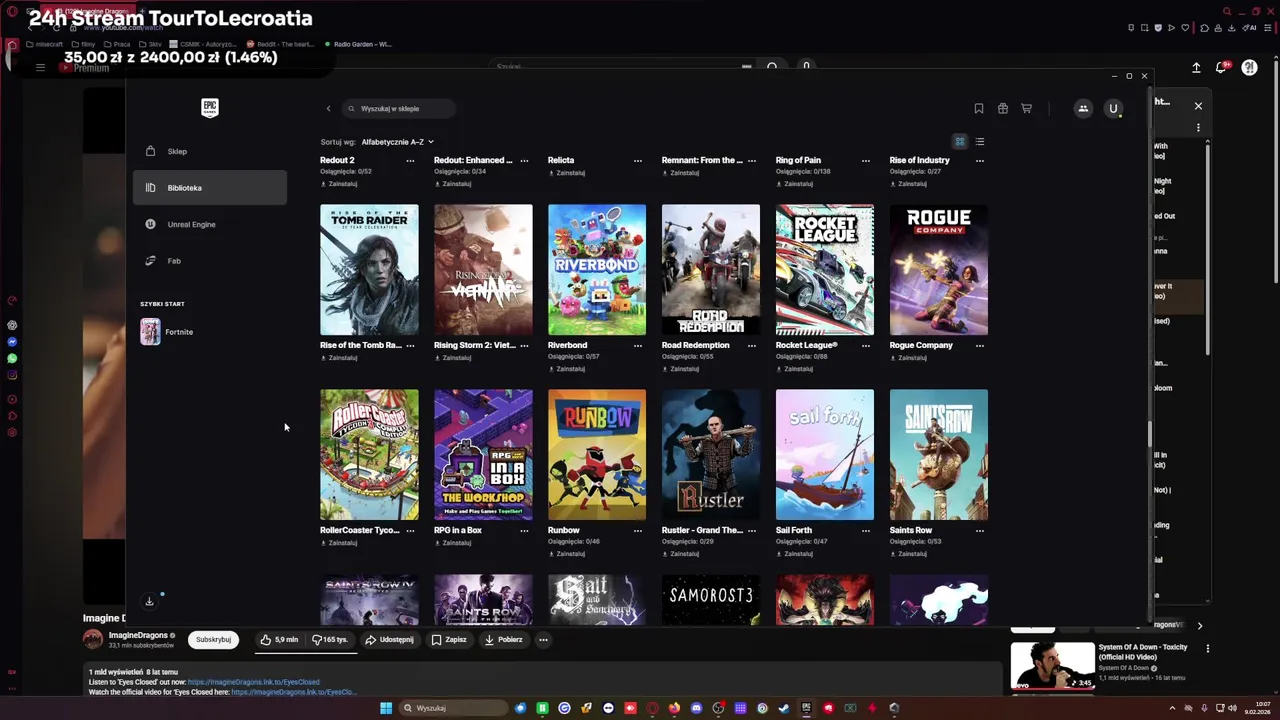Open Steam from the taskbar
Image resolution: width=1280 pixels, height=720 pixels.
[784, 708]
